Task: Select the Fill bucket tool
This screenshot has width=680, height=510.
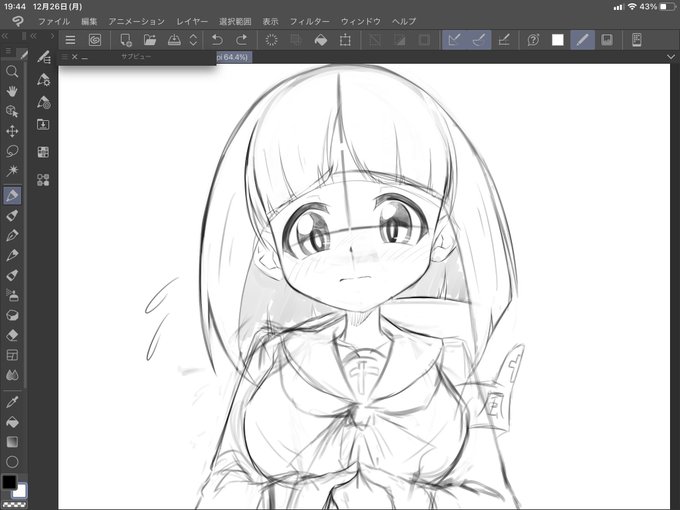Action: coord(12,422)
